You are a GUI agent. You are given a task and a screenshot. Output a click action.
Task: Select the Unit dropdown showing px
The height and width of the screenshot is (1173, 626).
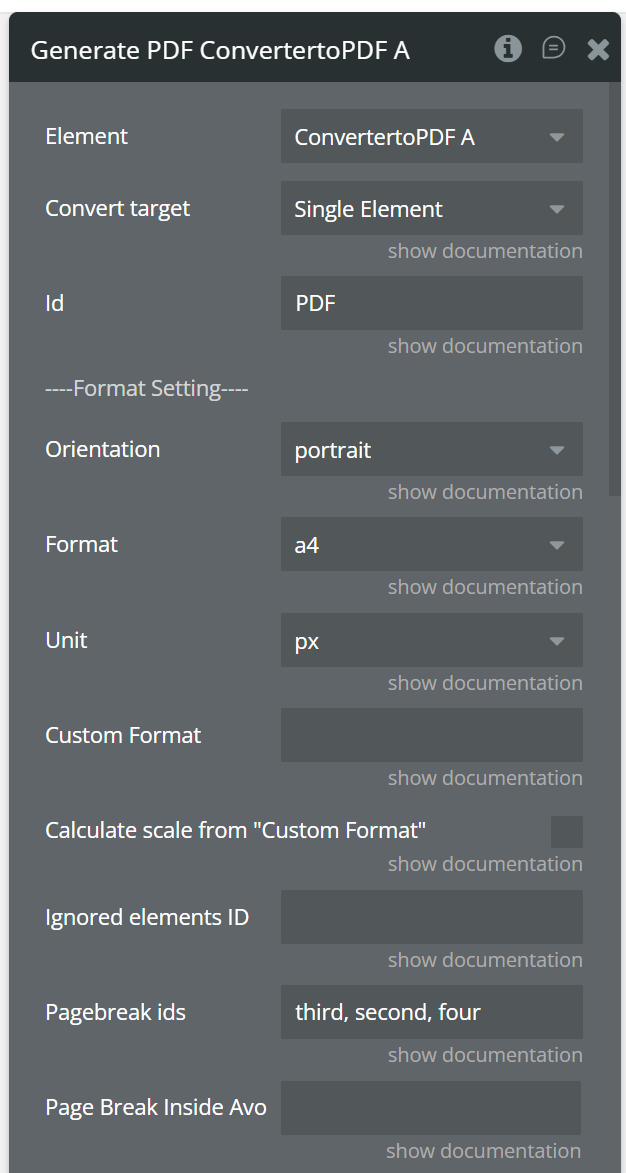431,641
